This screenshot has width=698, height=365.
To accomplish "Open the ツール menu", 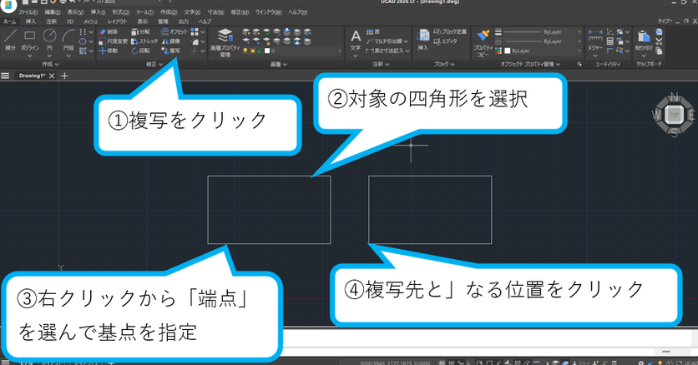I will (145, 12).
